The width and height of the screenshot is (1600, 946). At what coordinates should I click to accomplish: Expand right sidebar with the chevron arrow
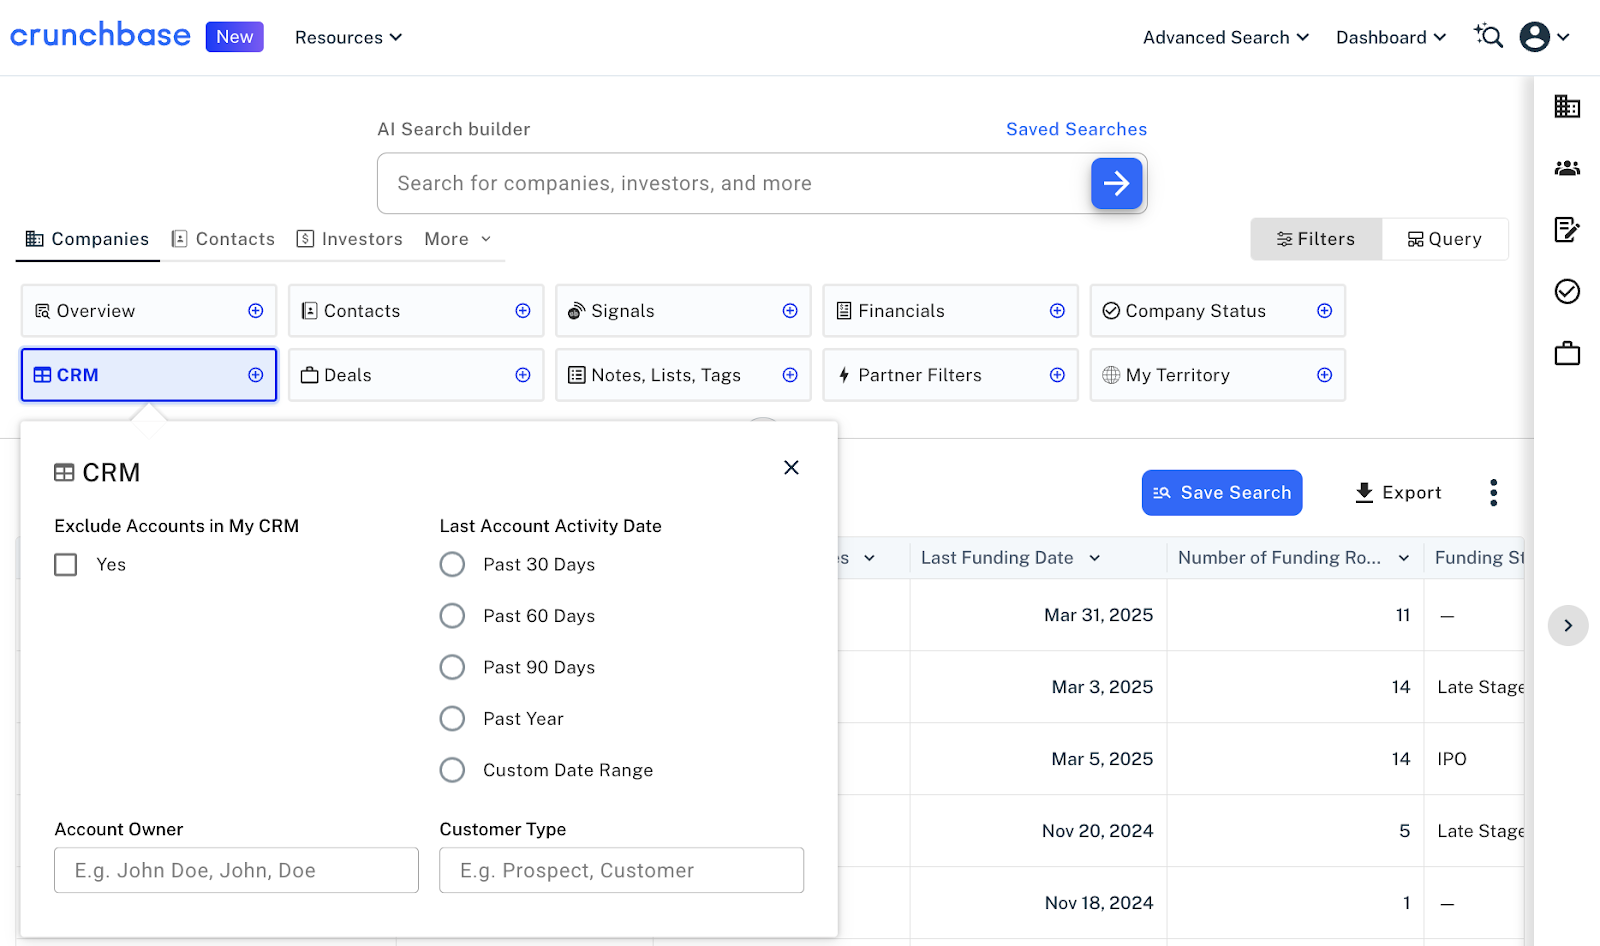tap(1568, 625)
